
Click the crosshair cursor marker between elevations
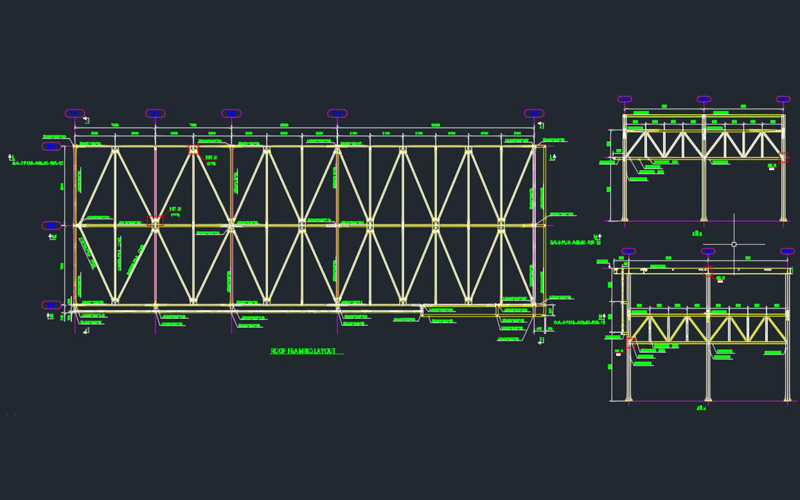pos(734,244)
